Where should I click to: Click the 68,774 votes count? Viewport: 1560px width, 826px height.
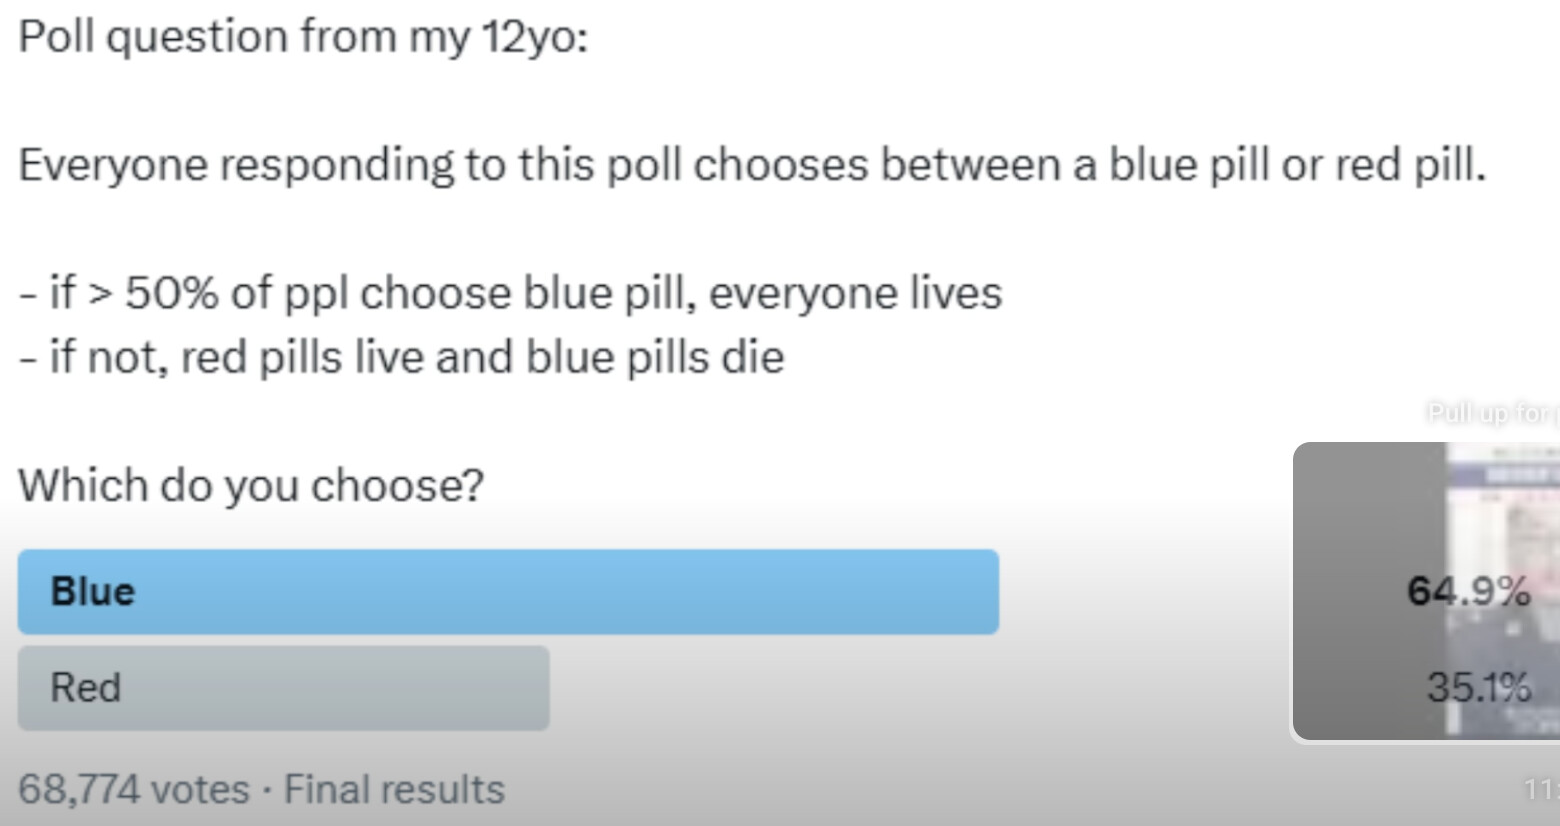133,789
